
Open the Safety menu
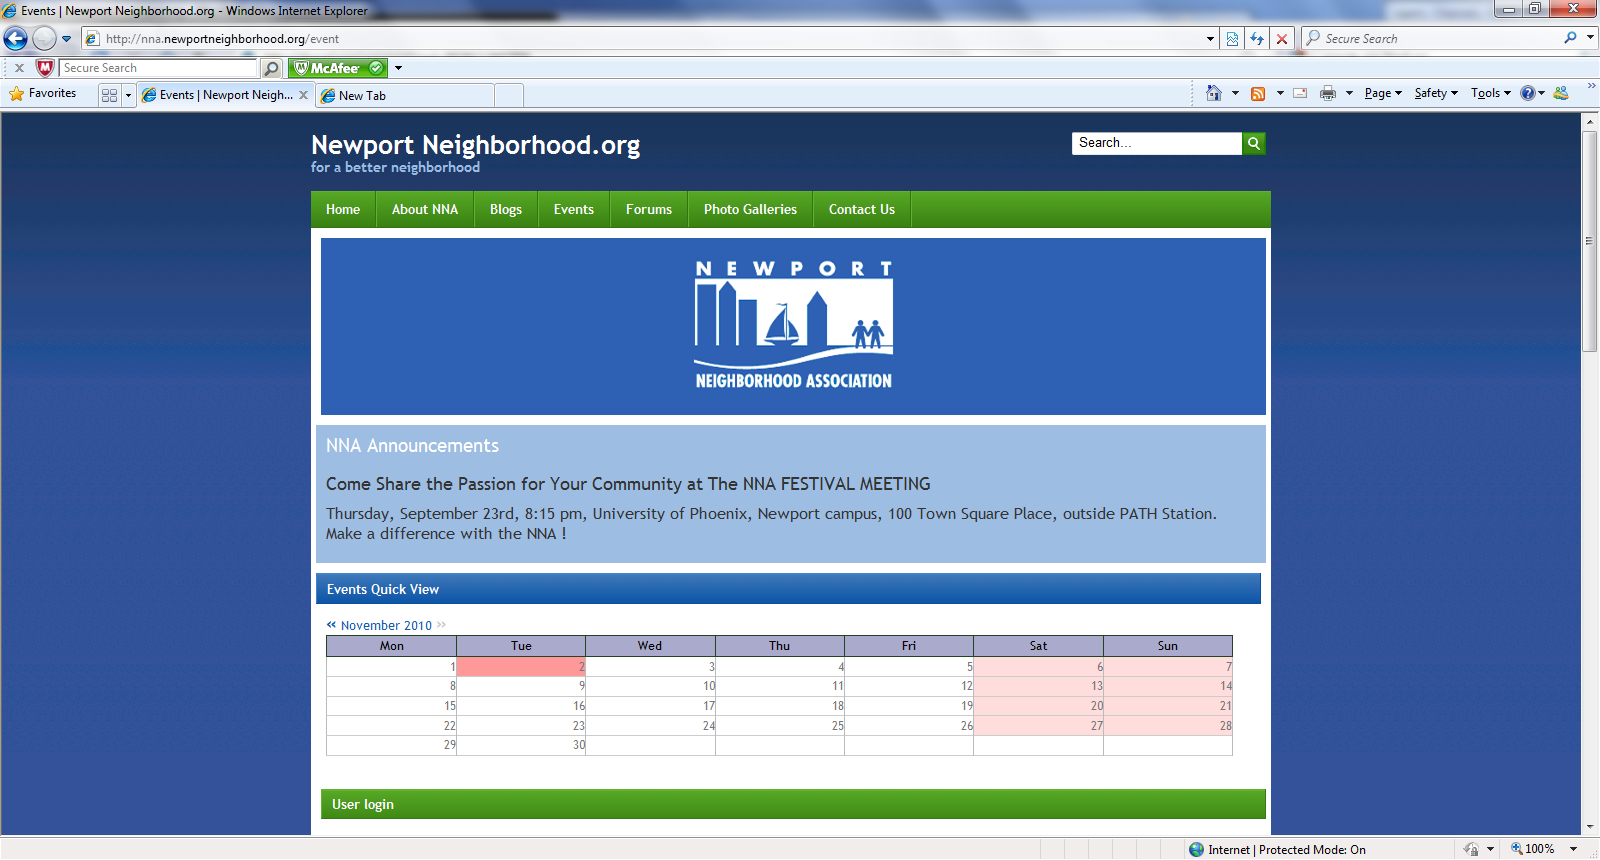point(1436,93)
